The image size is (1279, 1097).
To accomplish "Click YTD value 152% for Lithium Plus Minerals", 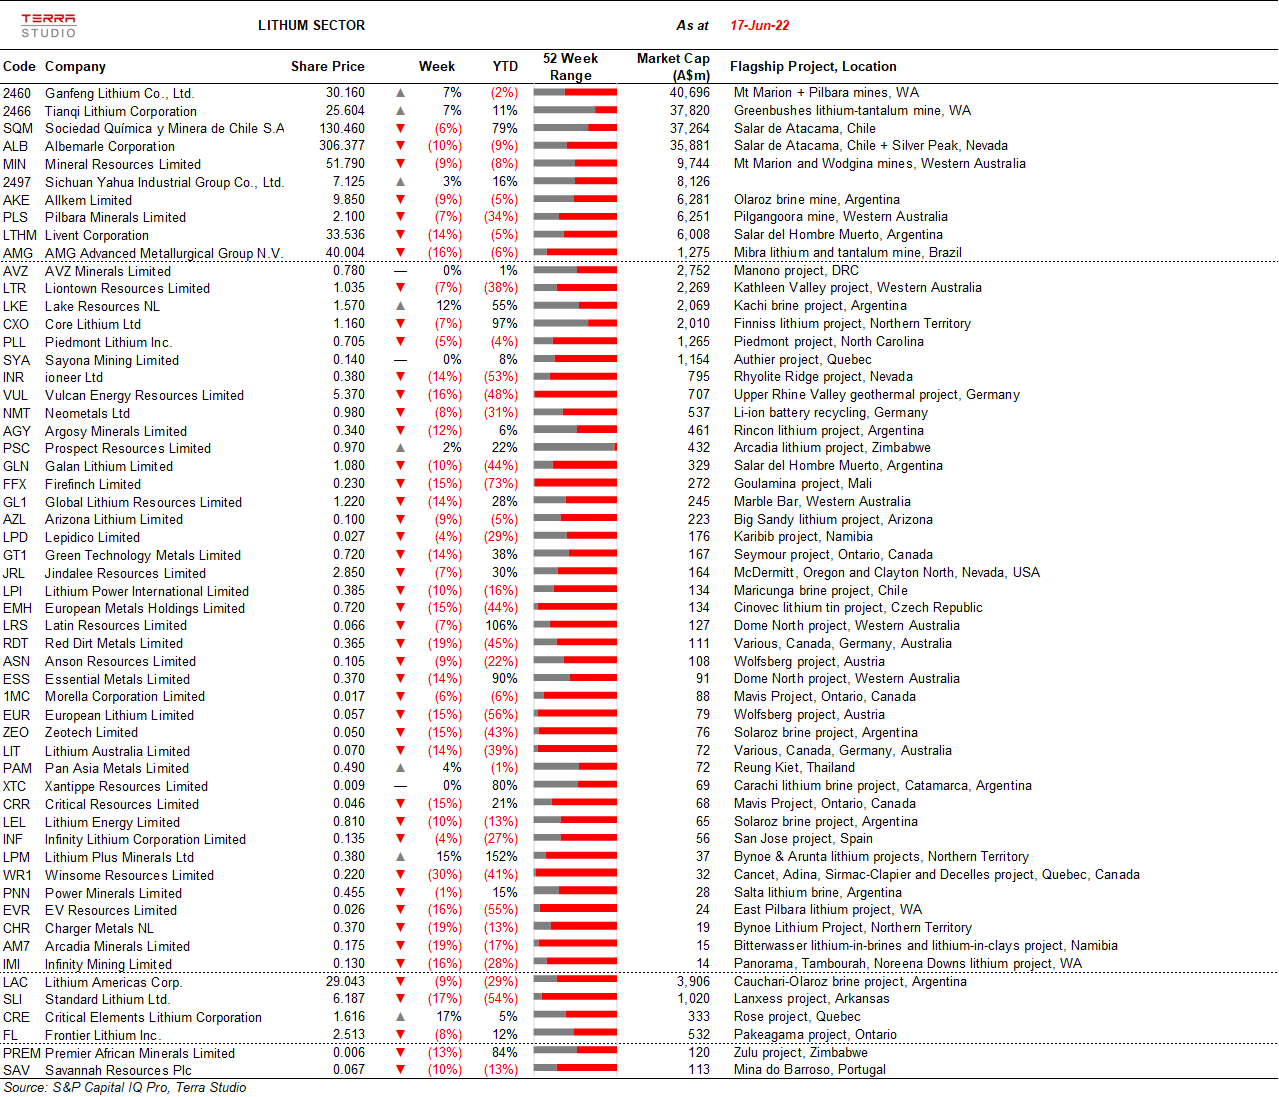I will tap(502, 857).
